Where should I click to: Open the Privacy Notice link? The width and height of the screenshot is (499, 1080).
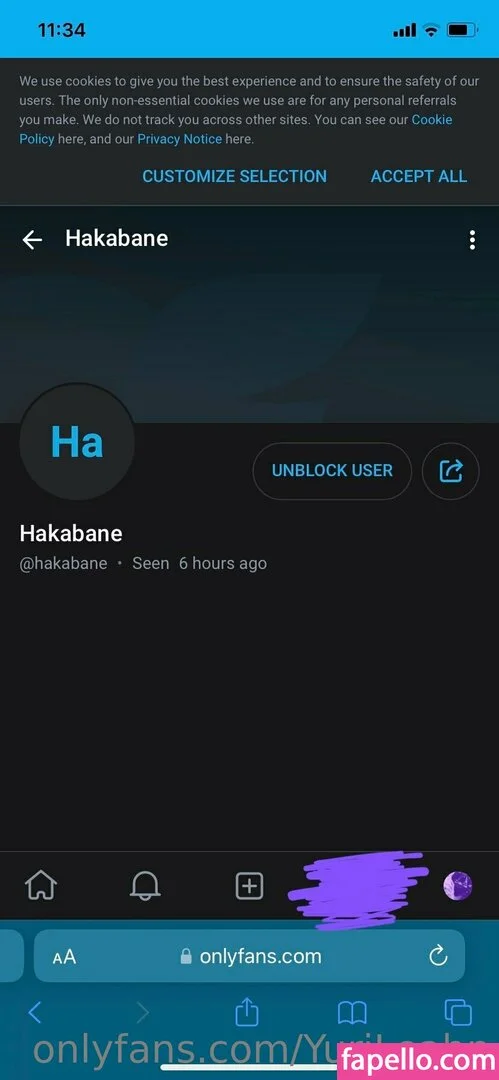click(x=180, y=139)
